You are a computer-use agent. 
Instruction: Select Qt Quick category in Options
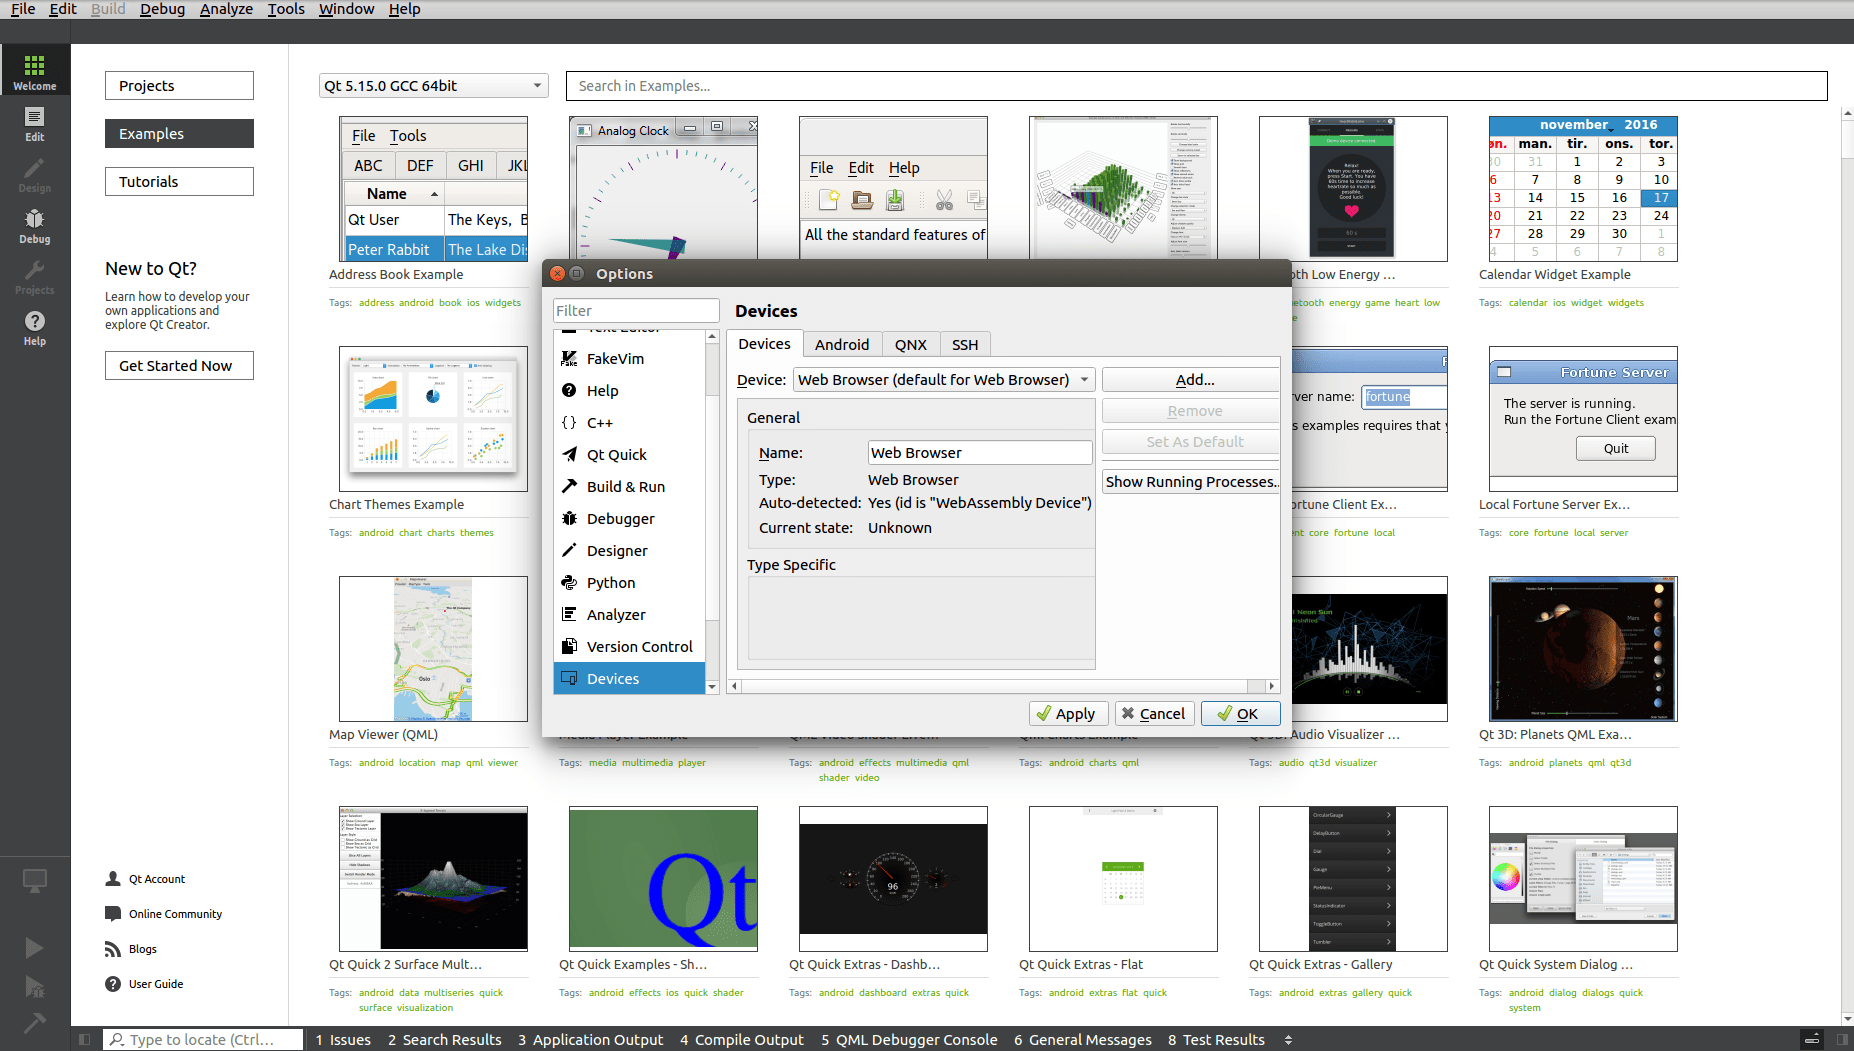pos(629,455)
